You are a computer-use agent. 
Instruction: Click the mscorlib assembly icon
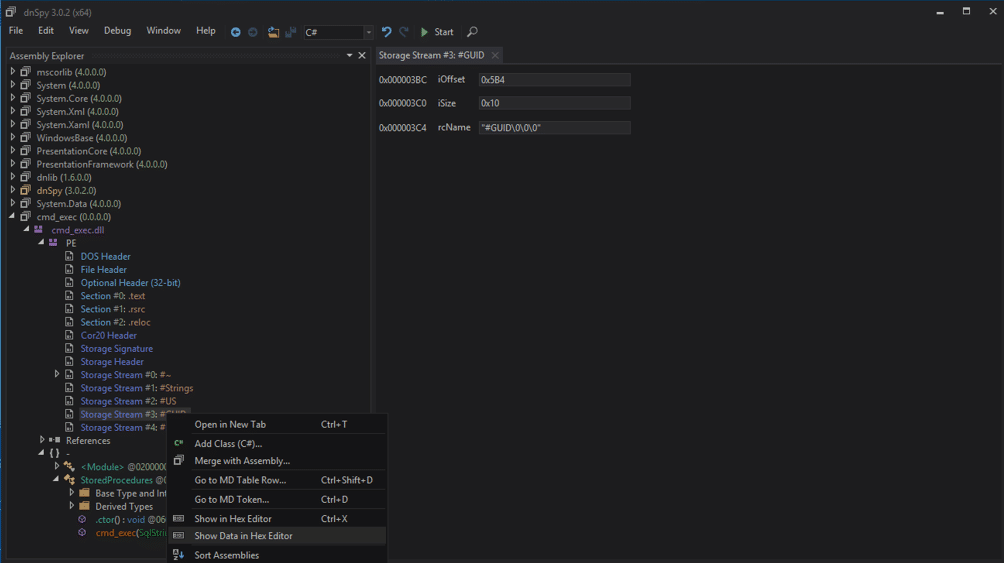coord(25,72)
